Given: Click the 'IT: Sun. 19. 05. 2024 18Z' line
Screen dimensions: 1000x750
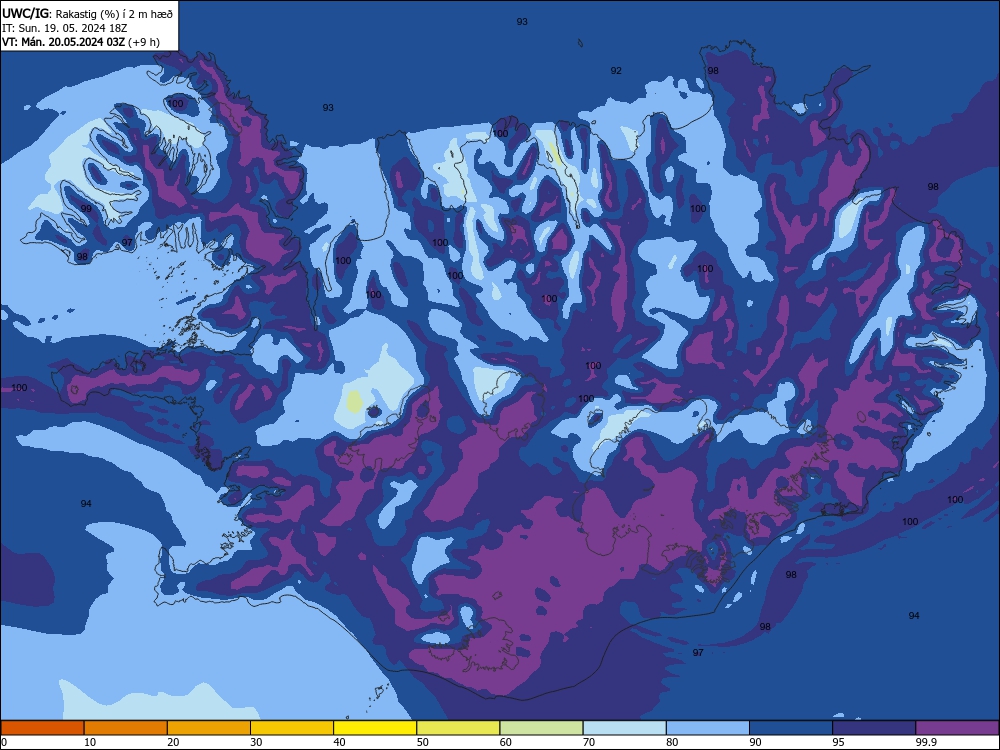Looking at the screenshot, I should (x=64, y=29).
